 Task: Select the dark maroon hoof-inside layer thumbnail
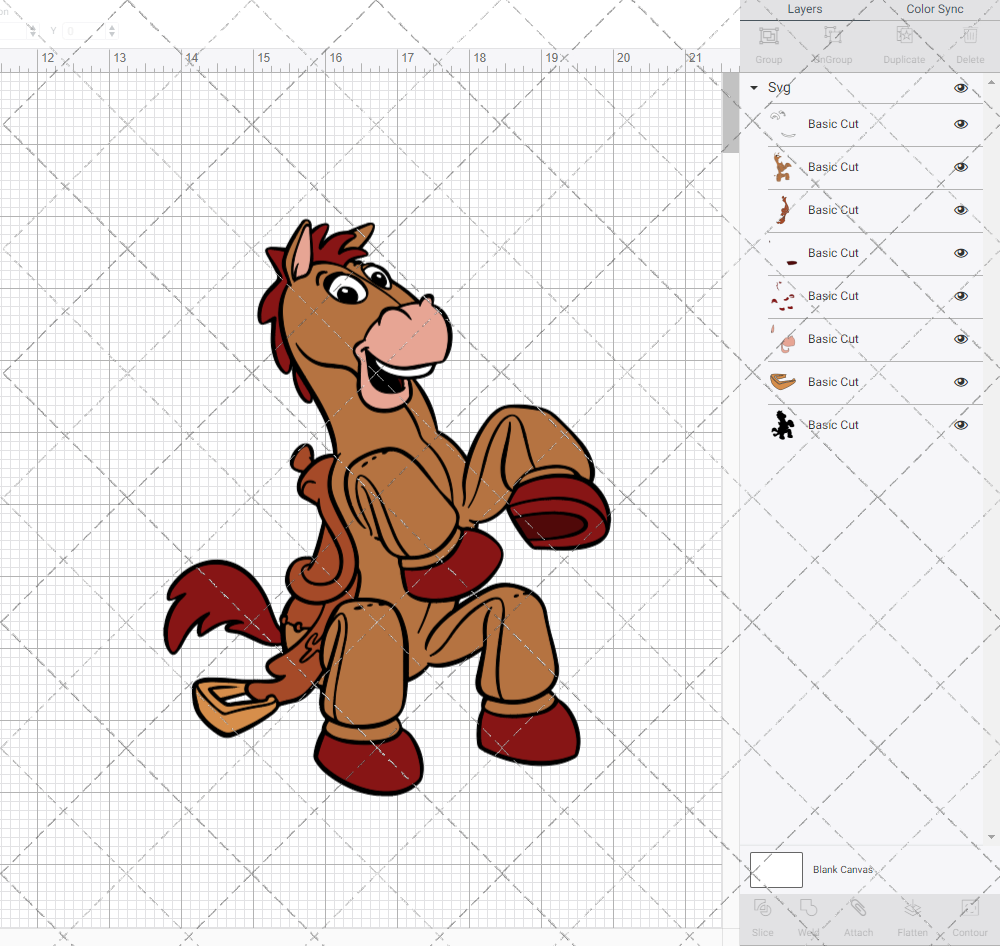pyautogui.click(x=783, y=253)
